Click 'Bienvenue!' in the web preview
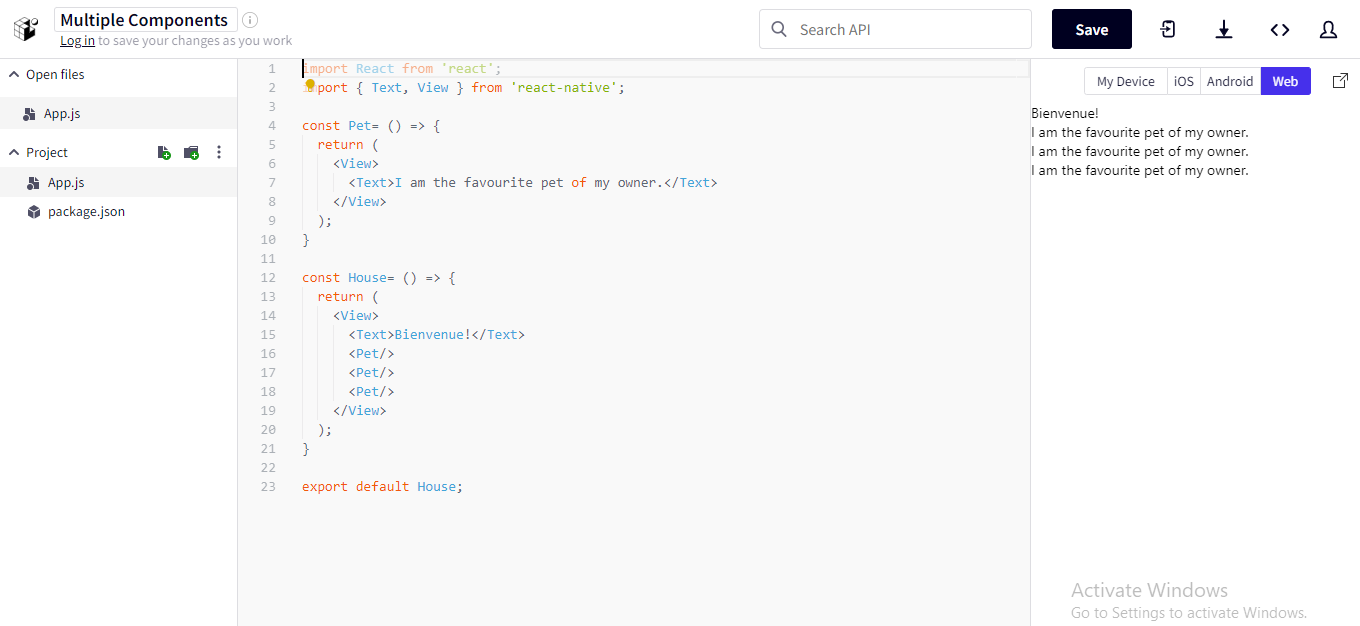Viewport: 1360px width, 626px height. click(1065, 113)
